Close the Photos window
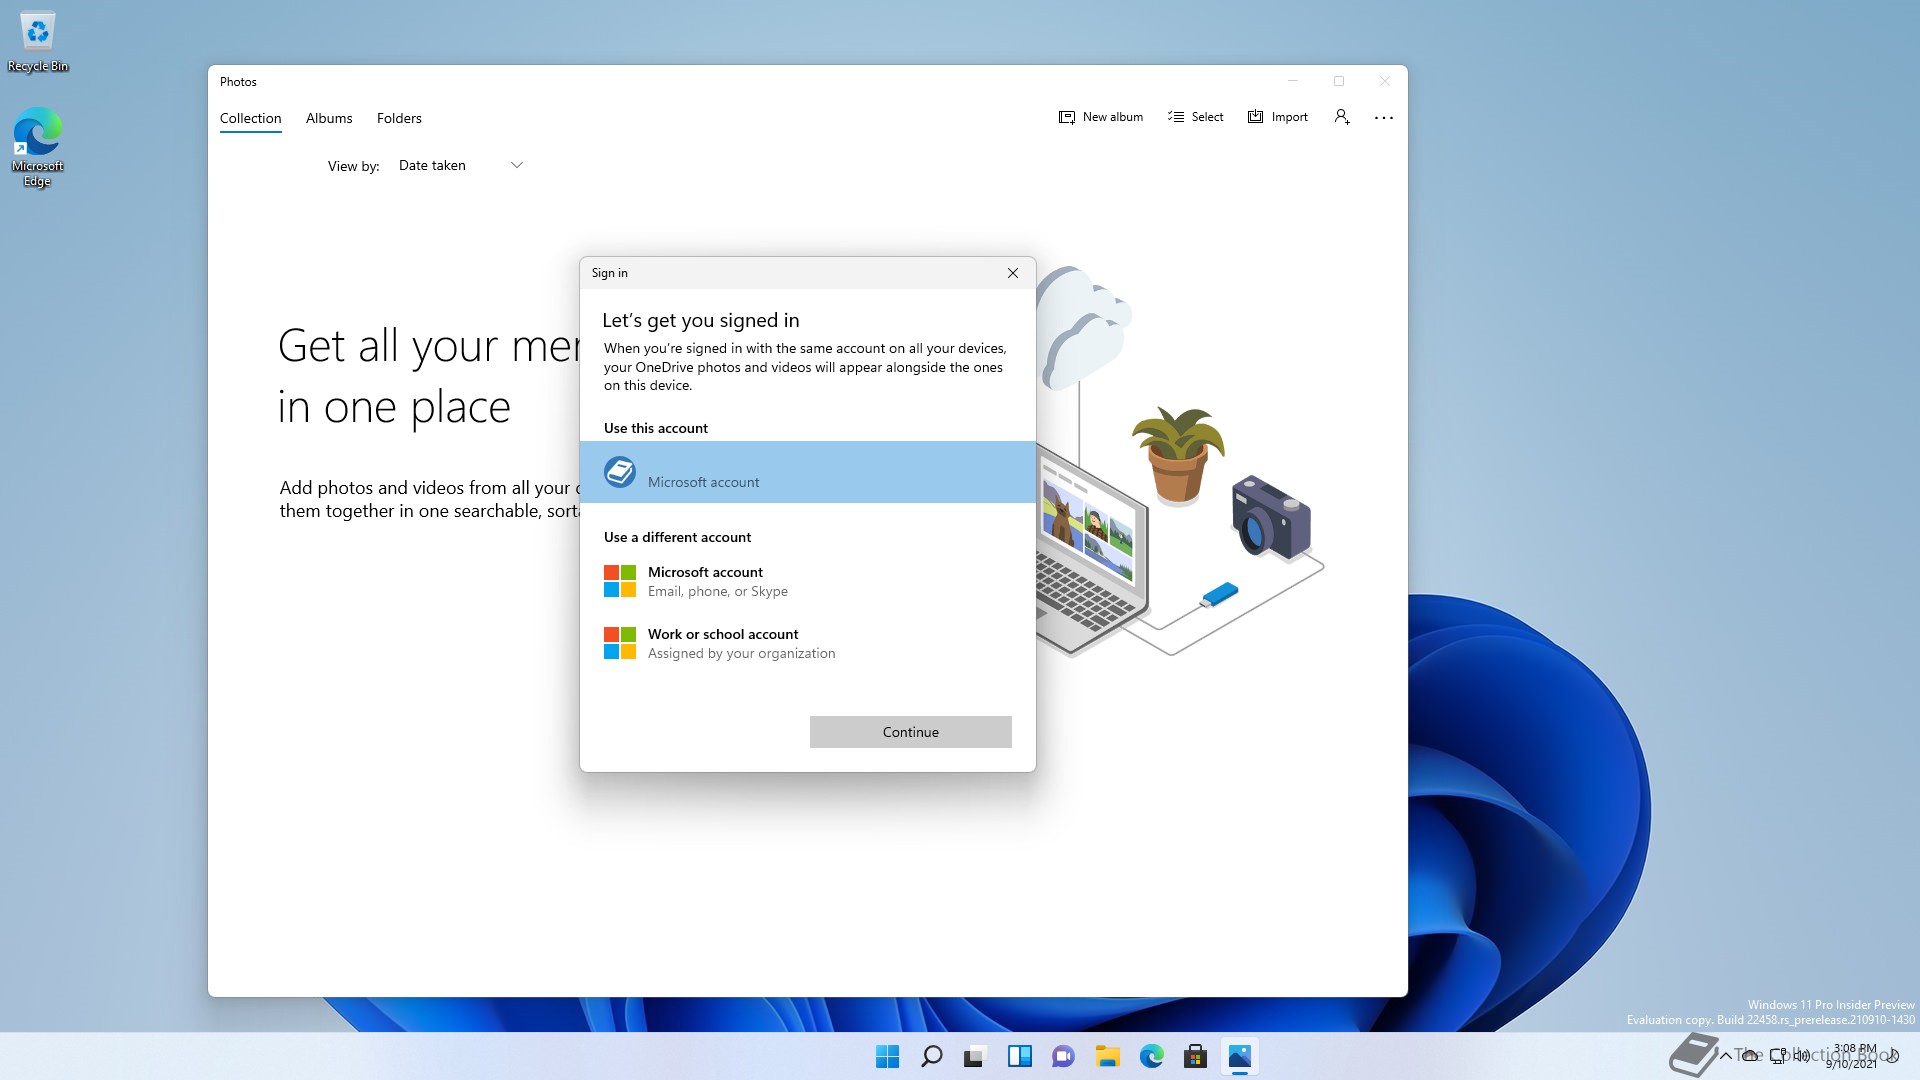The height and width of the screenshot is (1080, 1920). click(1385, 81)
